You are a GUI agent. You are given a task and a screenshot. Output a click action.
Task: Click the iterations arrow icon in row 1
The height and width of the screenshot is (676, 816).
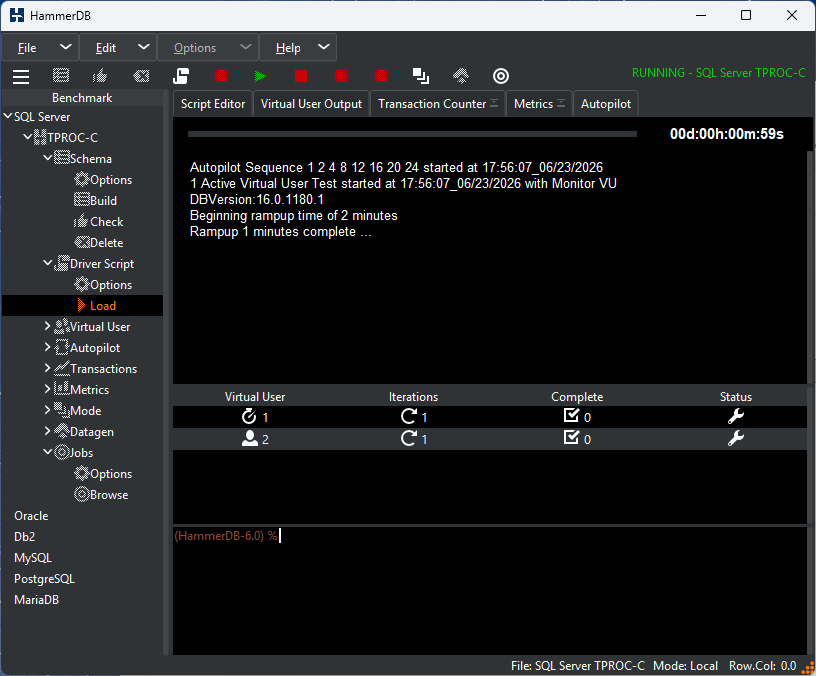tap(409, 416)
